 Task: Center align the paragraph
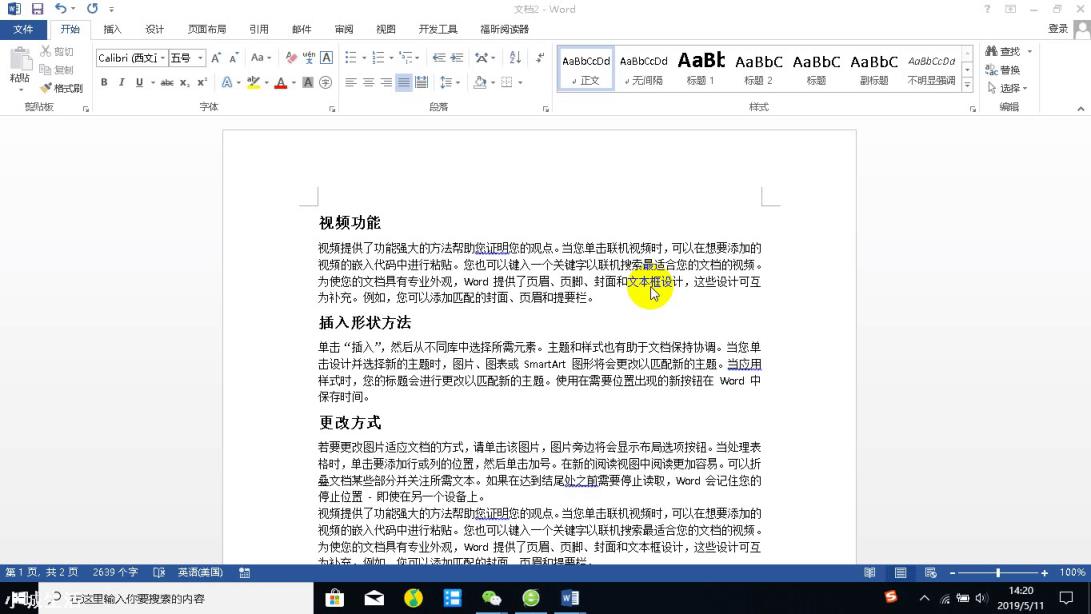pyautogui.click(x=368, y=83)
